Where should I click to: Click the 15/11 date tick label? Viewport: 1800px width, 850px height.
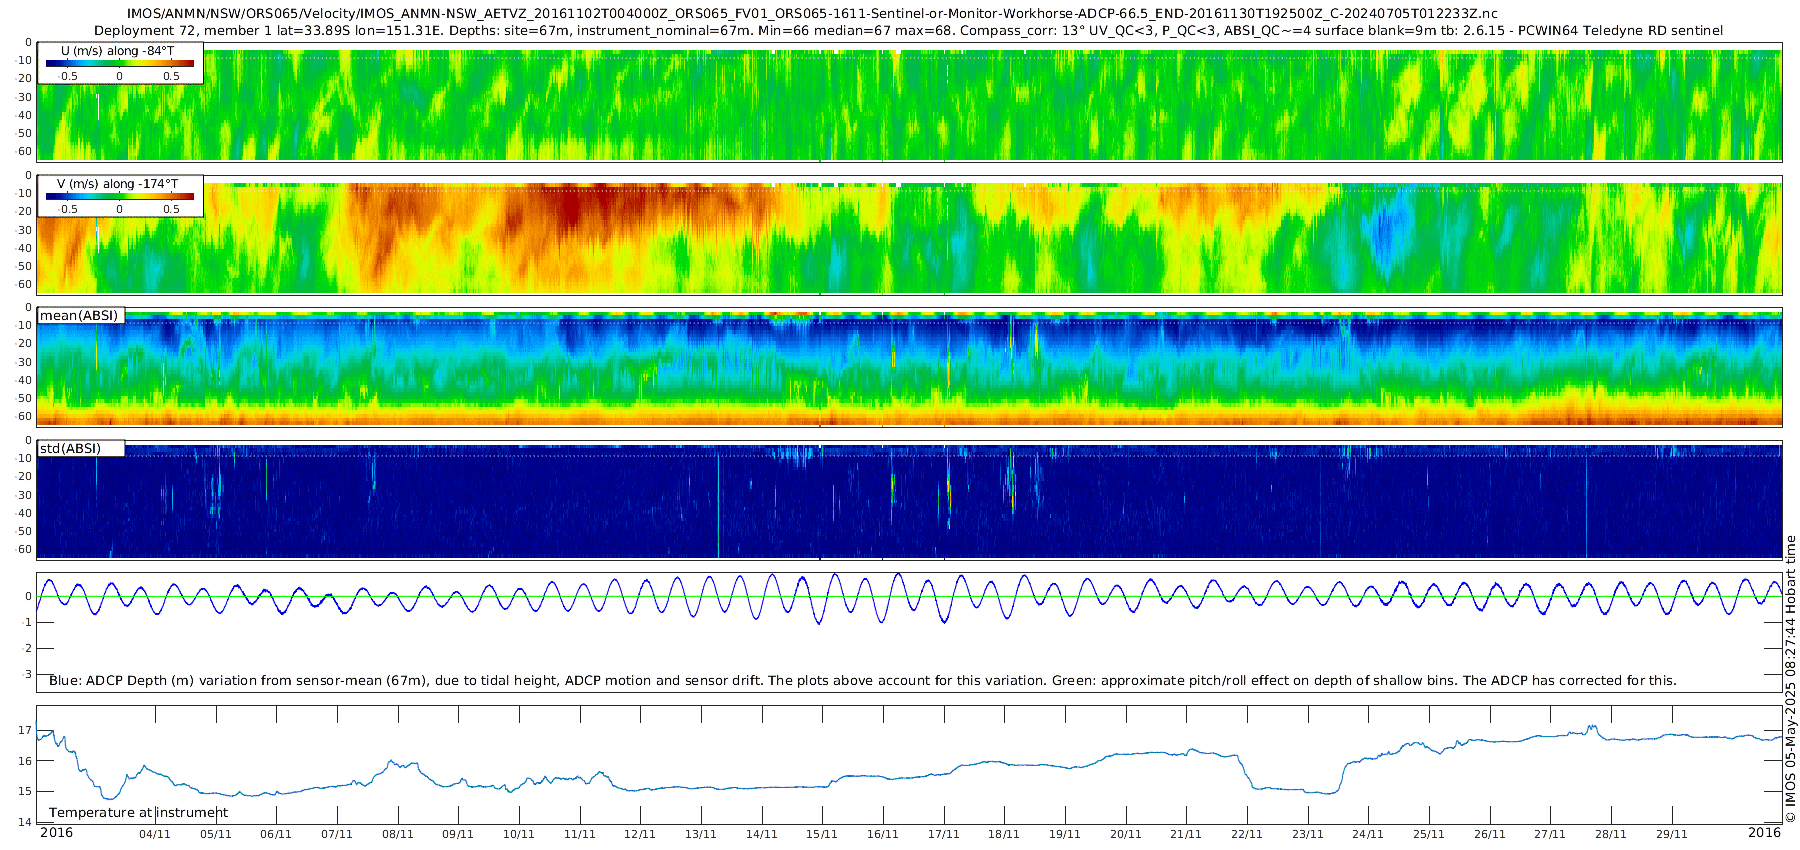[x=822, y=834]
